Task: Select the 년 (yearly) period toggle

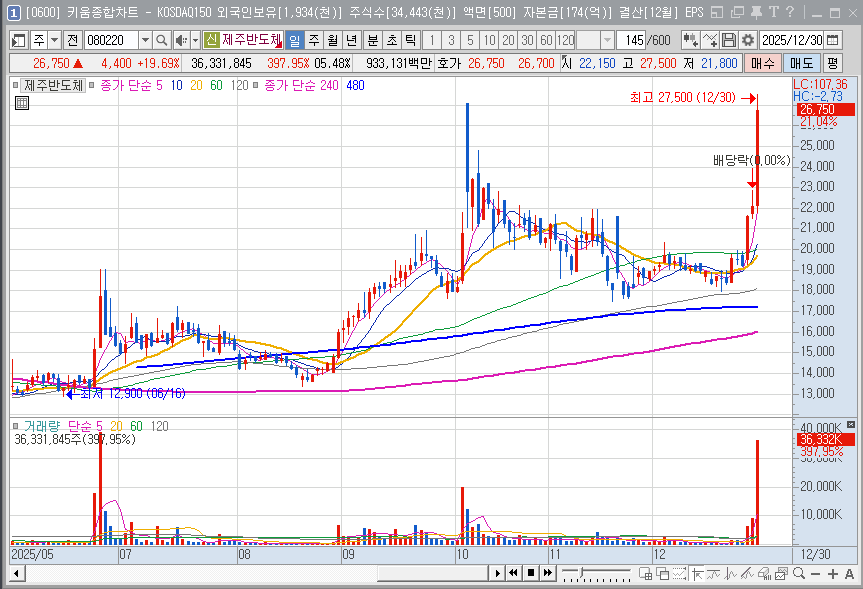Action: coord(351,40)
